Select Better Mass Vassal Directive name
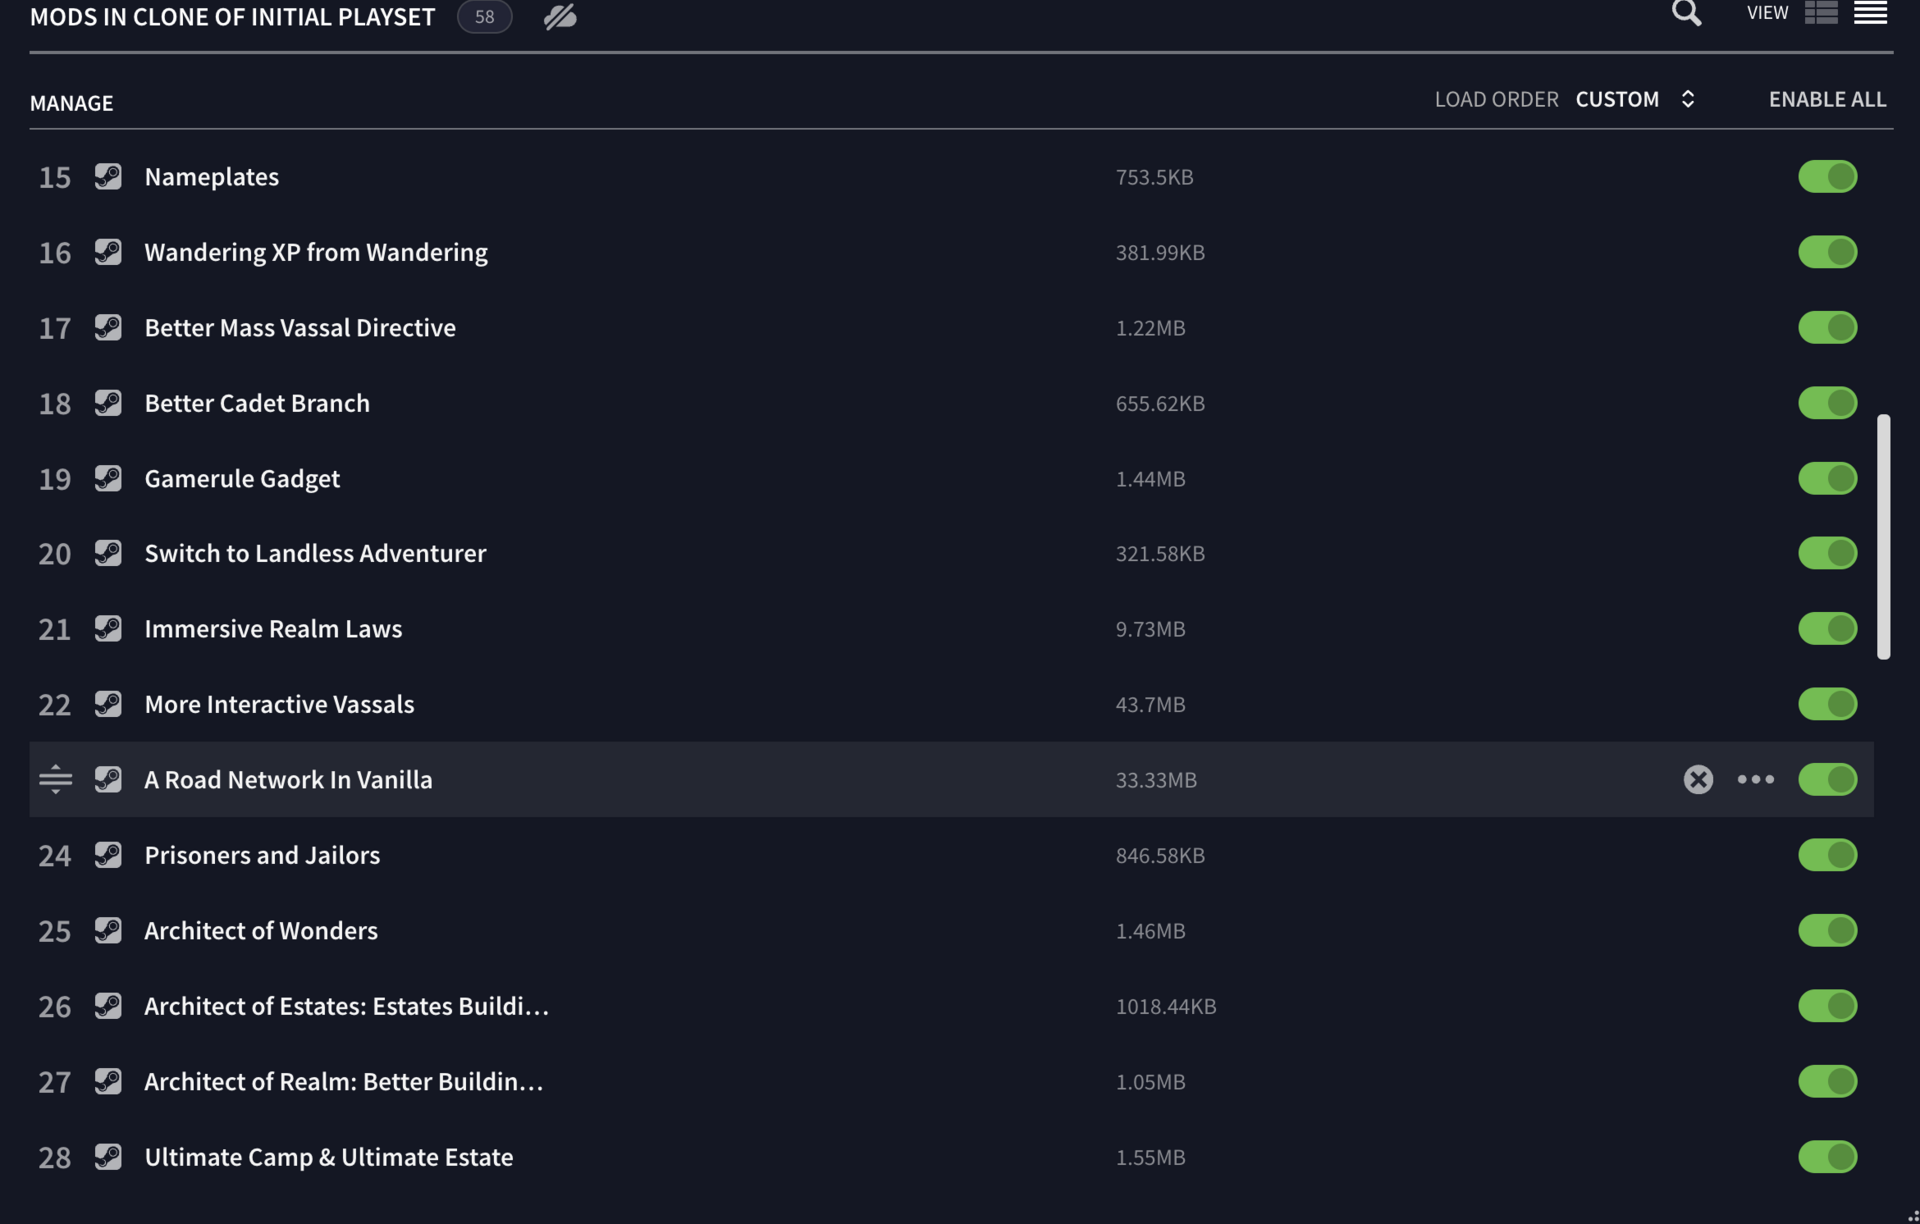Viewport: 1920px width, 1224px height. point(300,327)
